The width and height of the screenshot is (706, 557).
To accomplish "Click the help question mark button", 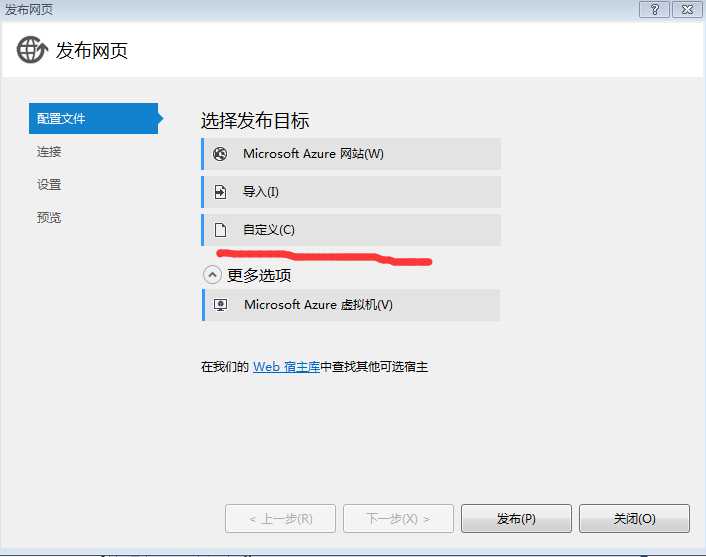I will coord(654,9).
